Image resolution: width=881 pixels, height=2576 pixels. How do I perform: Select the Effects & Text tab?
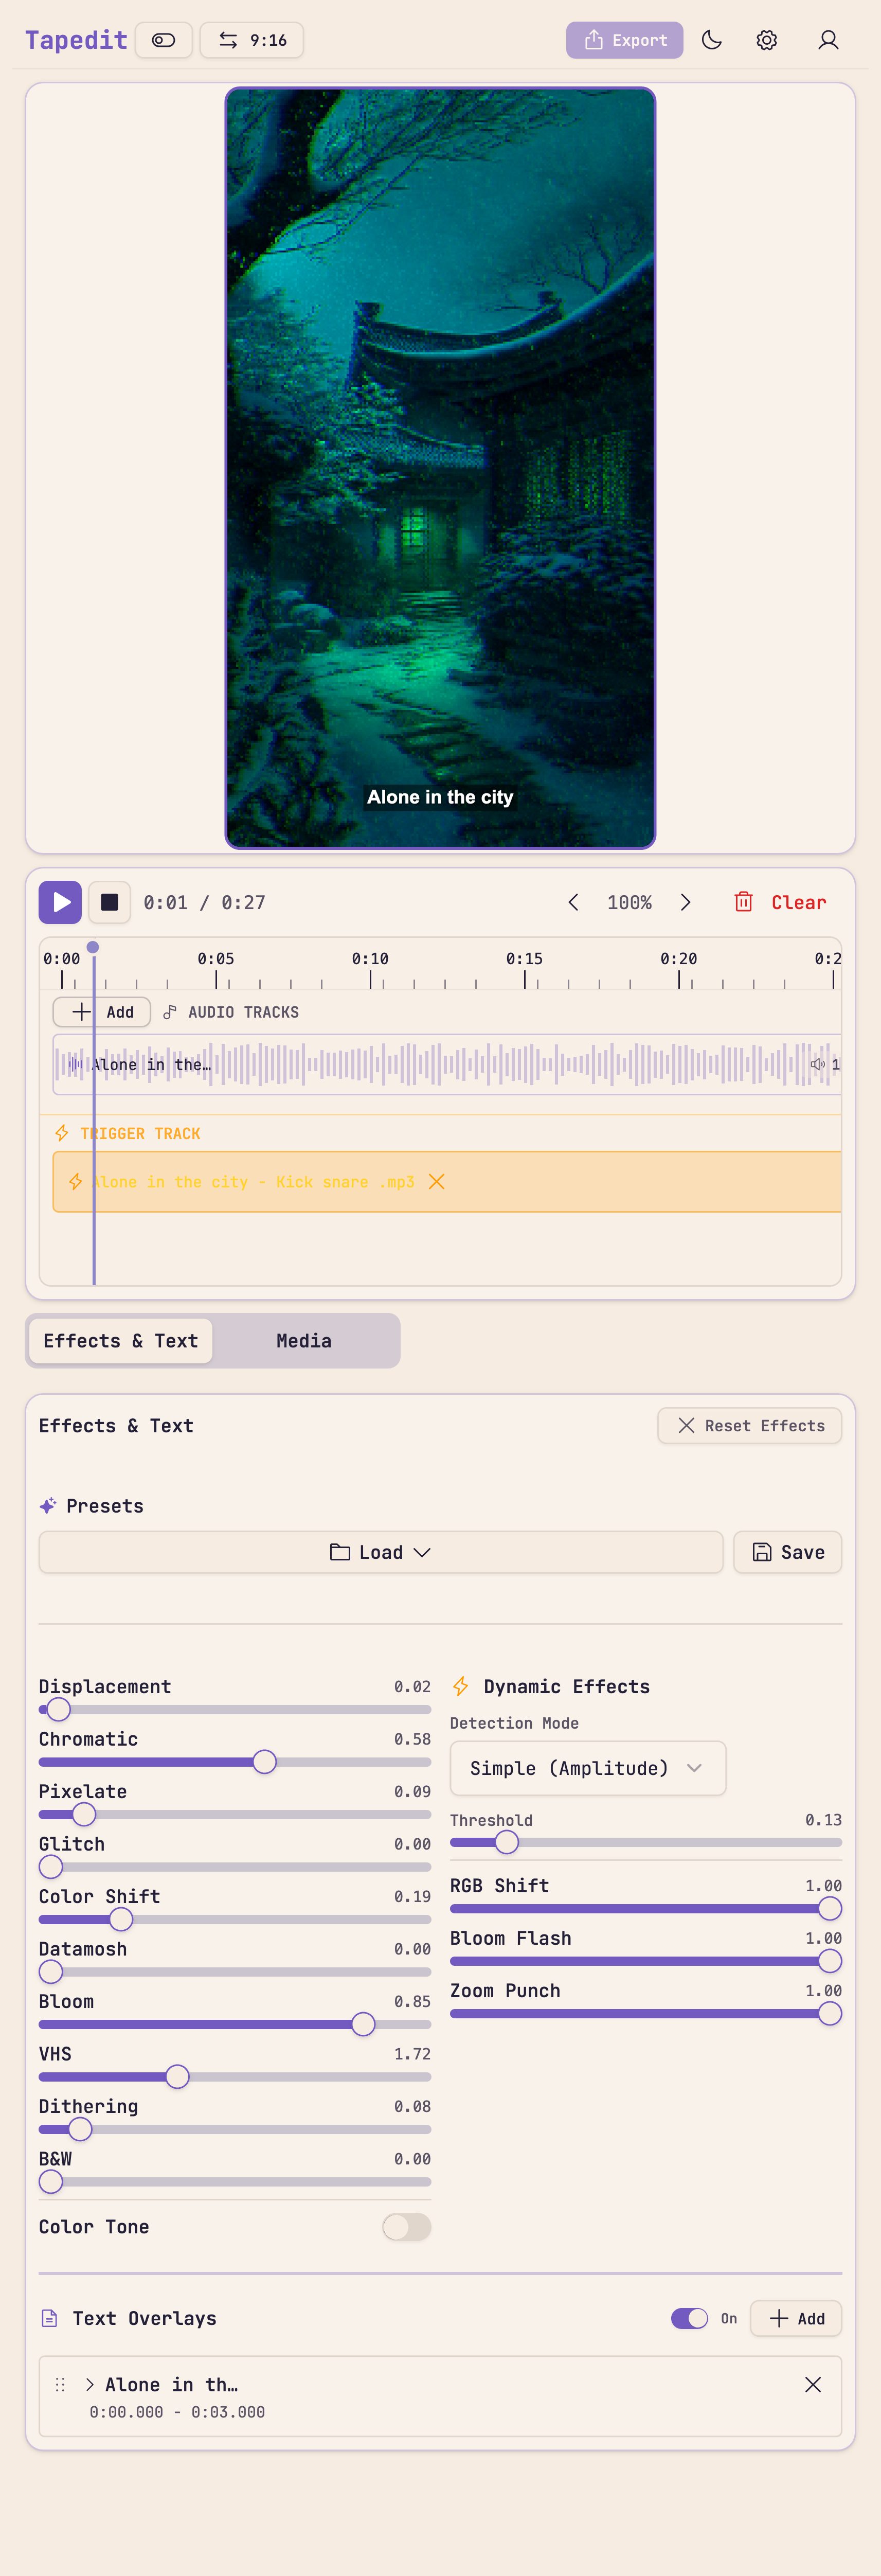click(x=120, y=1341)
